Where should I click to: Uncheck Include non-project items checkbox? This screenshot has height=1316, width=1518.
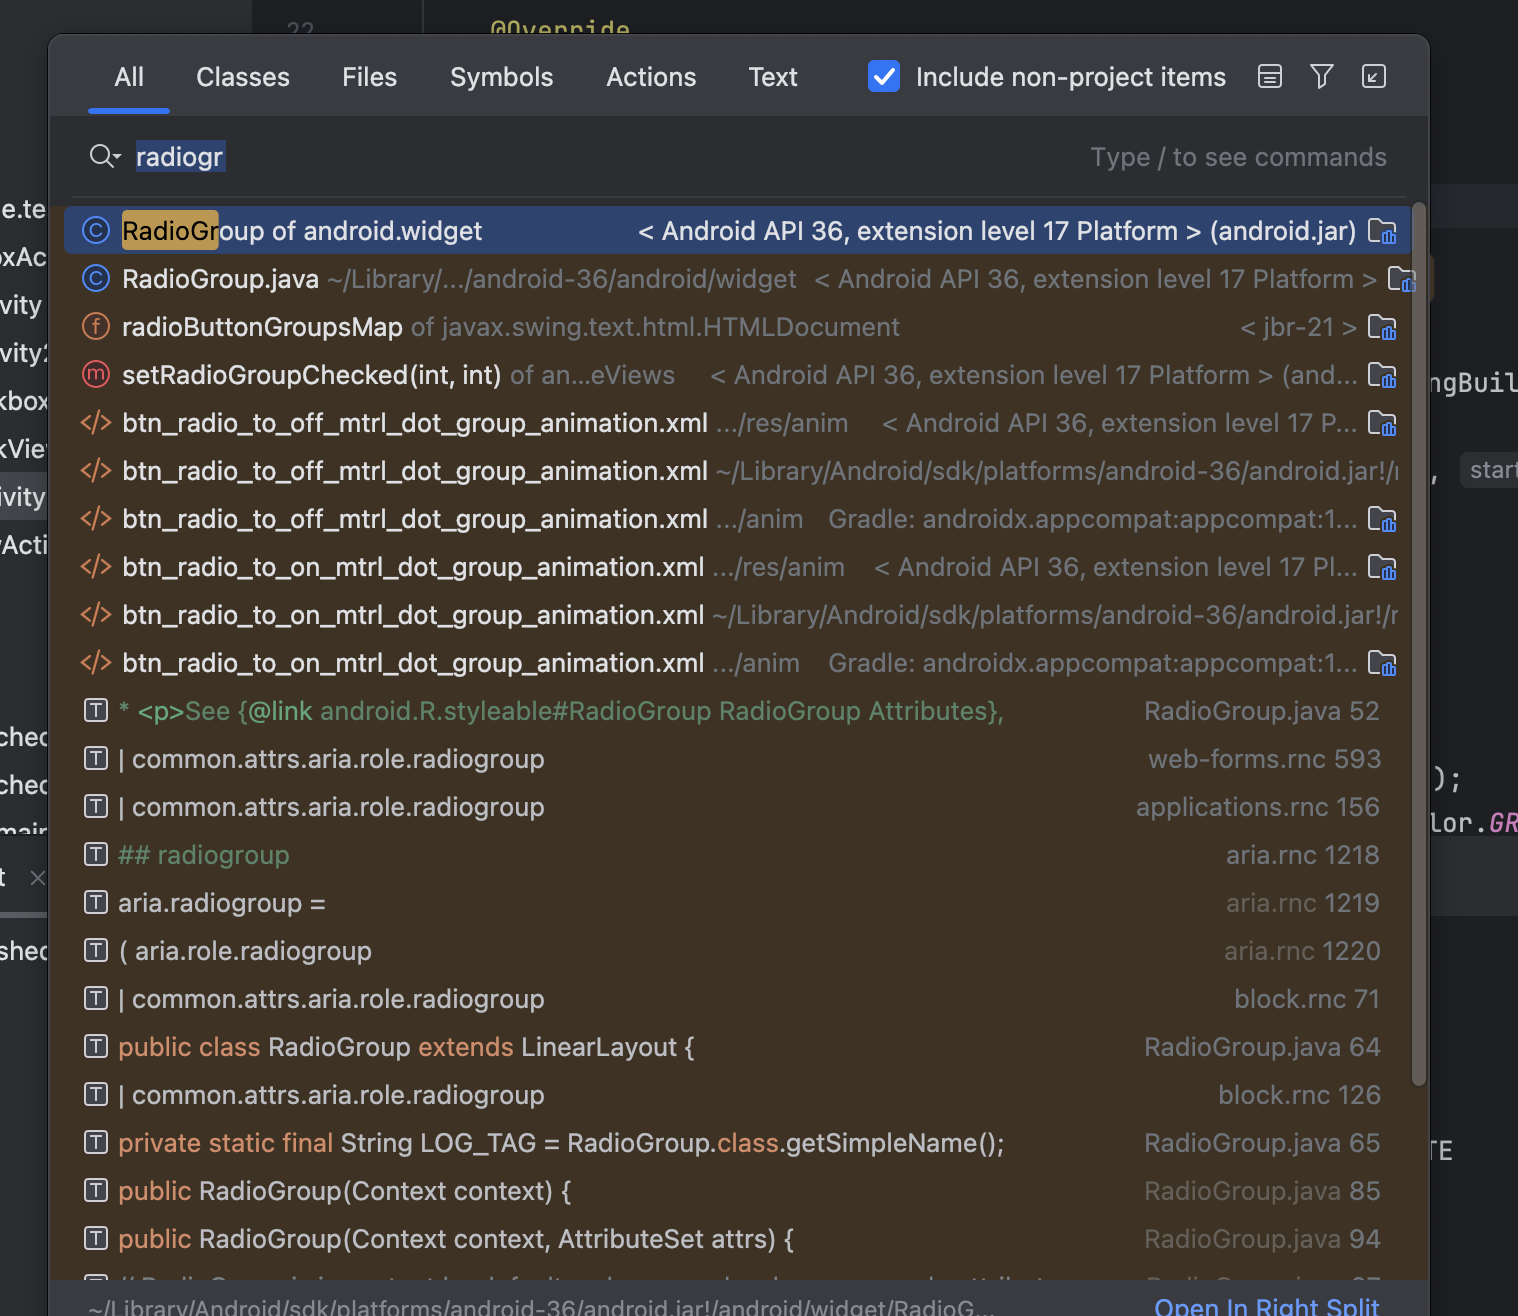(x=884, y=77)
